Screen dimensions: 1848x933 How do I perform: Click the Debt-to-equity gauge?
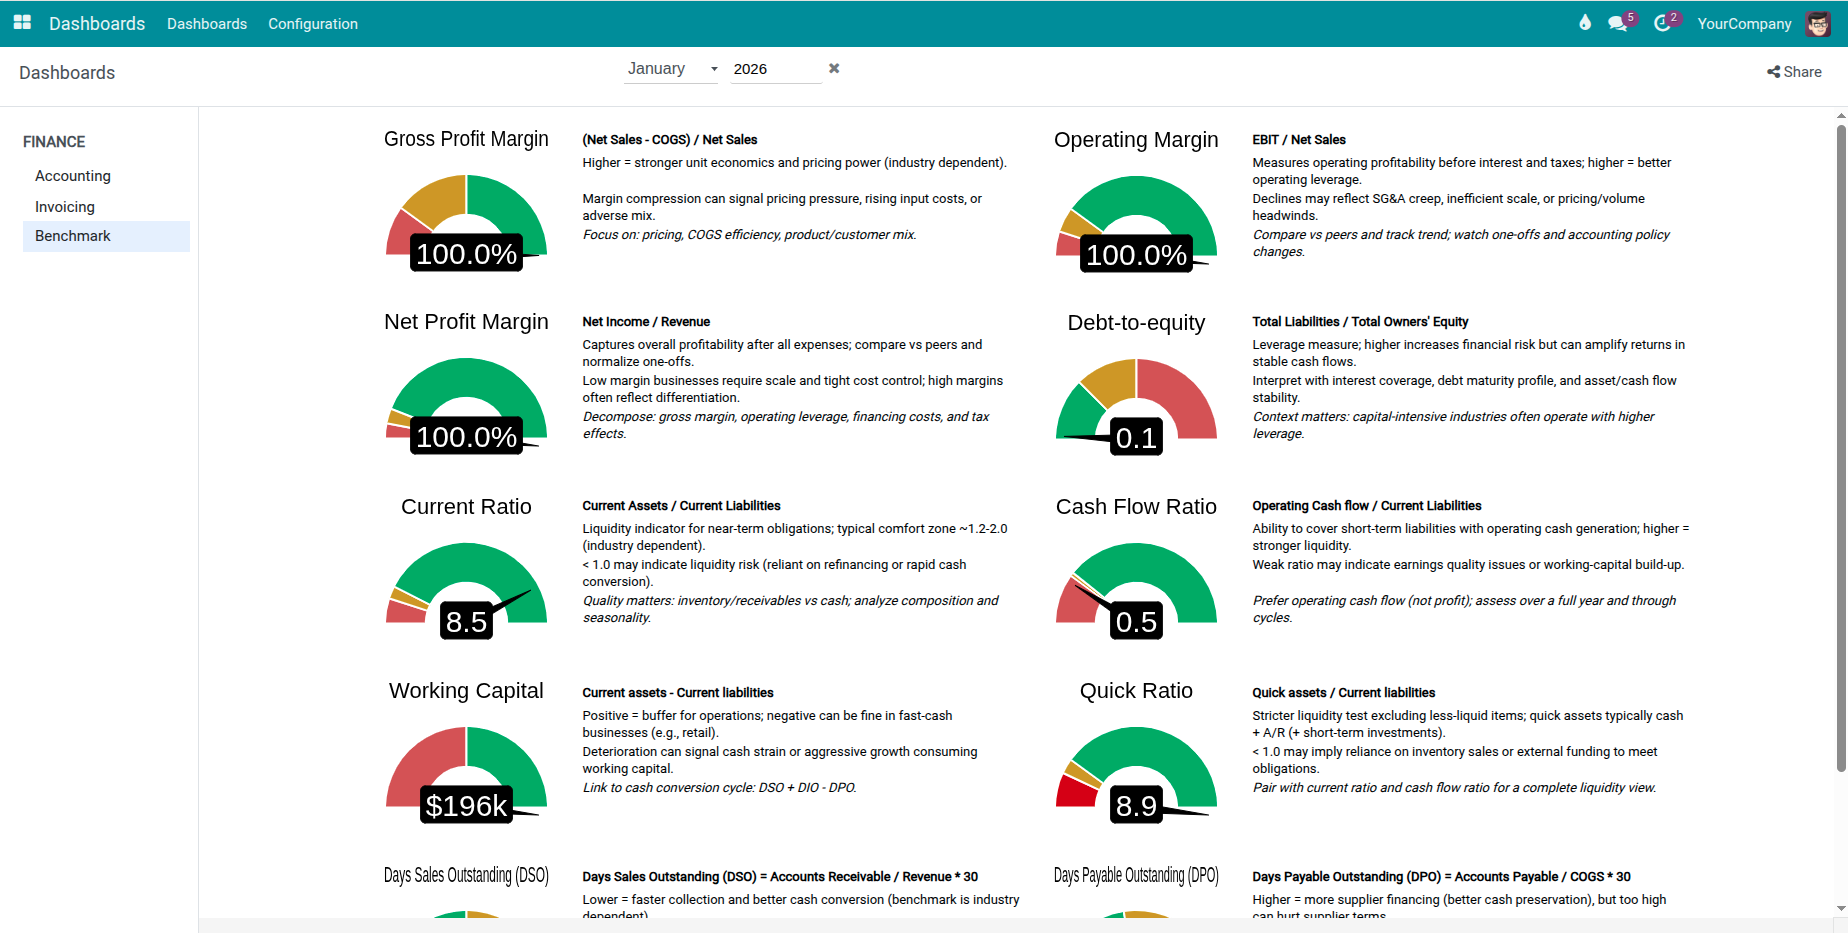pos(1136,400)
